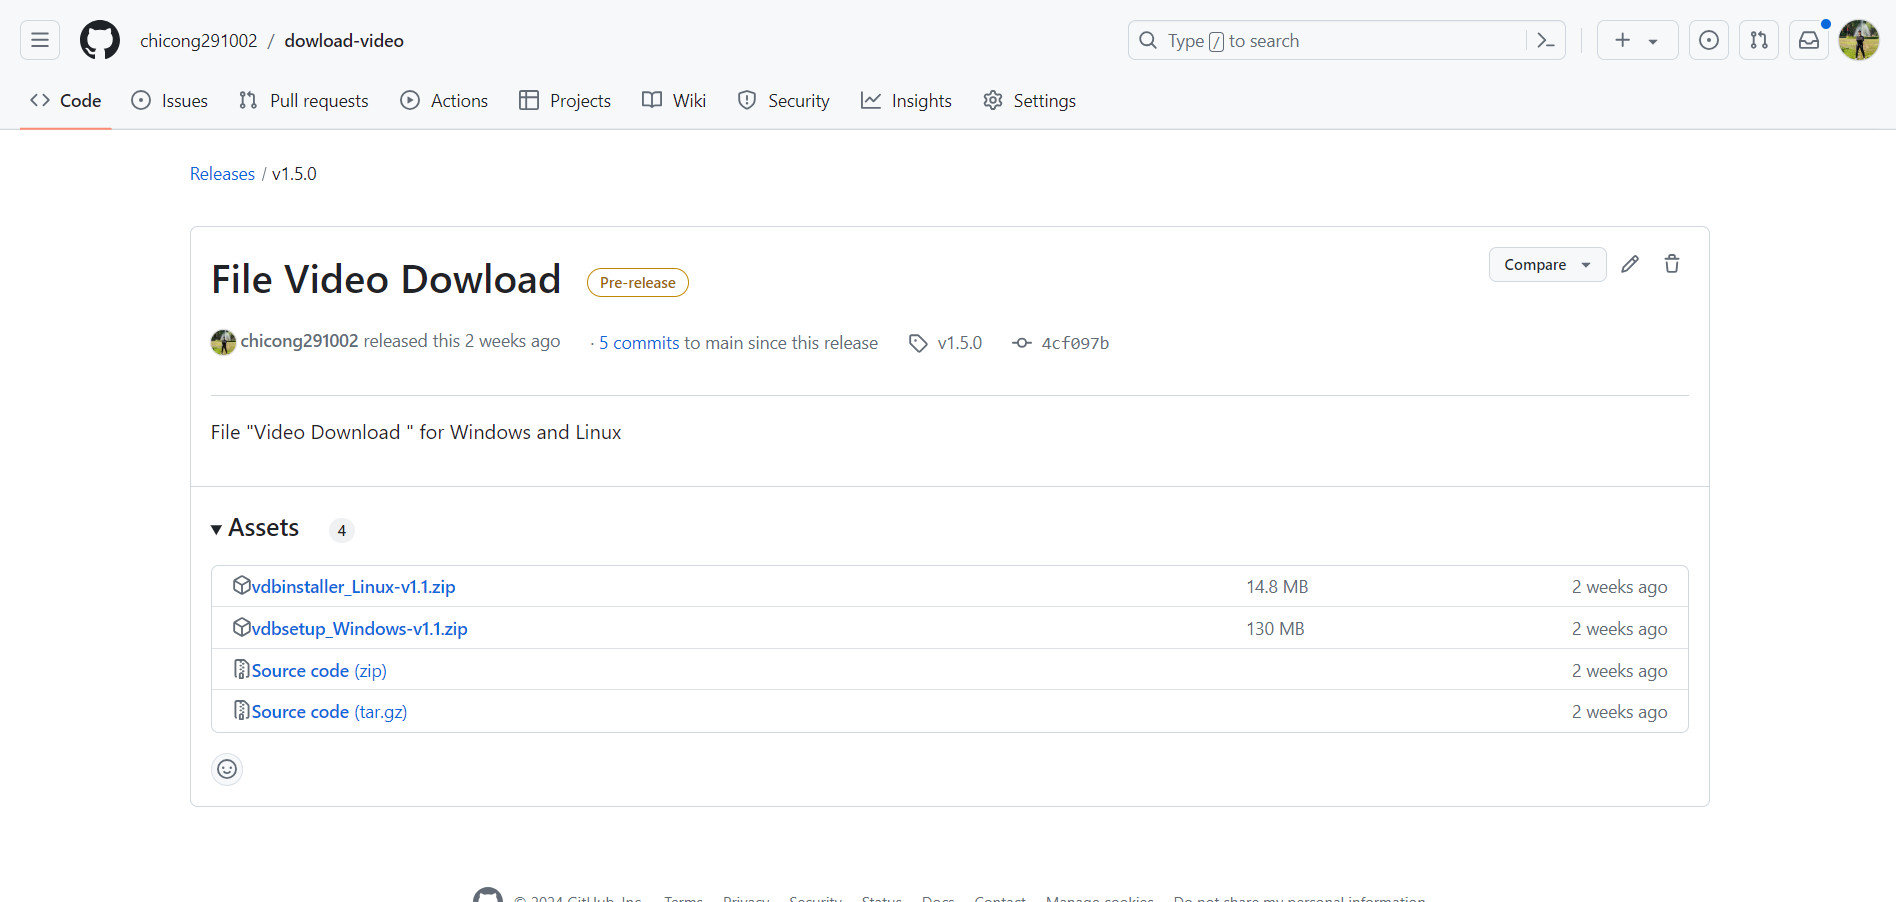1896x902 pixels.
Task: Open the hamburger navigation menu
Action: pyautogui.click(x=40, y=40)
